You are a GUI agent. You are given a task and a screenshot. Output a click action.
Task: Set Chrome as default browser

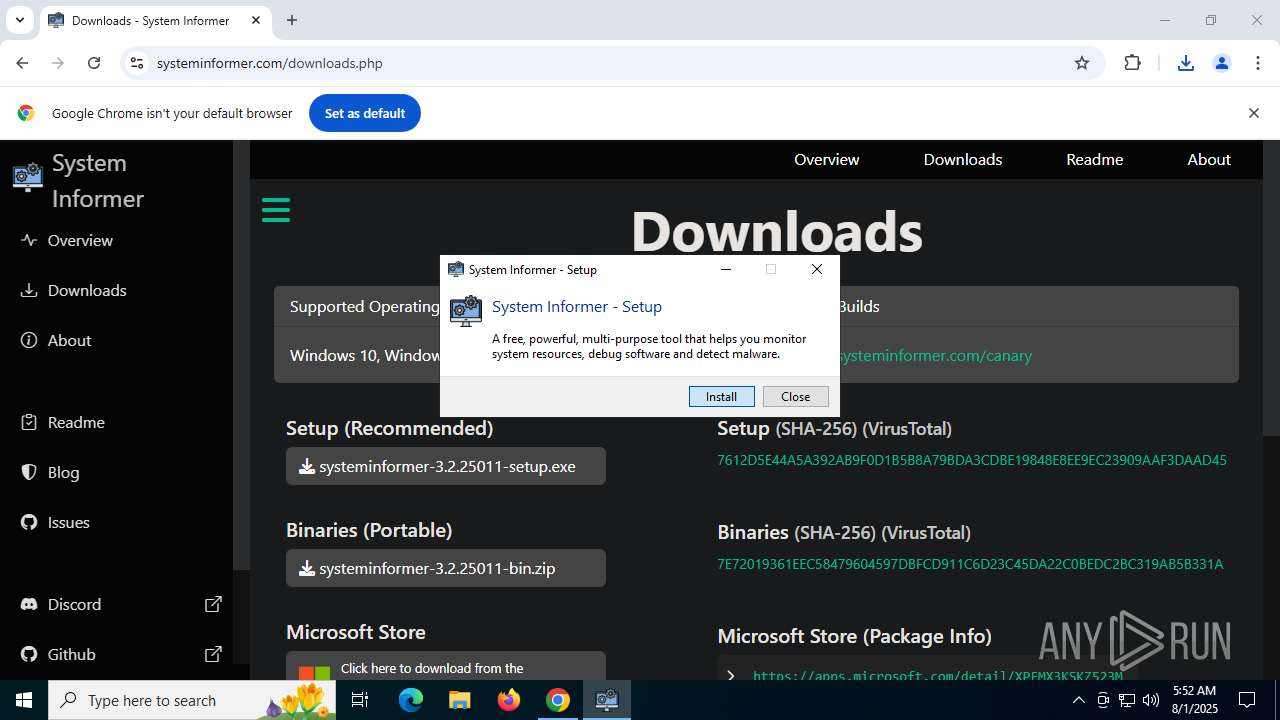365,113
